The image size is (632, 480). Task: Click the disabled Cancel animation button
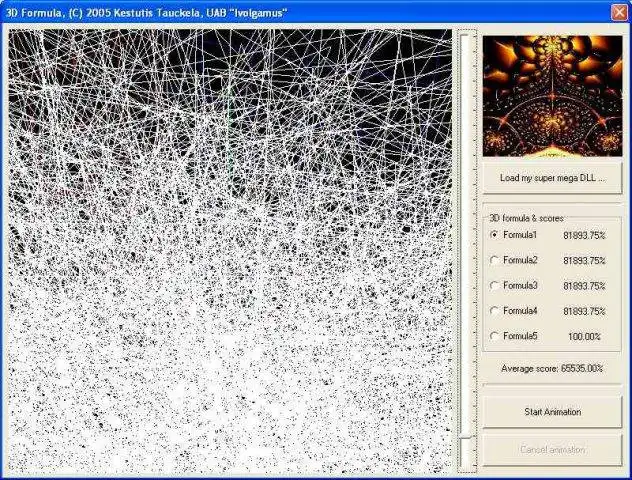pos(552,449)
